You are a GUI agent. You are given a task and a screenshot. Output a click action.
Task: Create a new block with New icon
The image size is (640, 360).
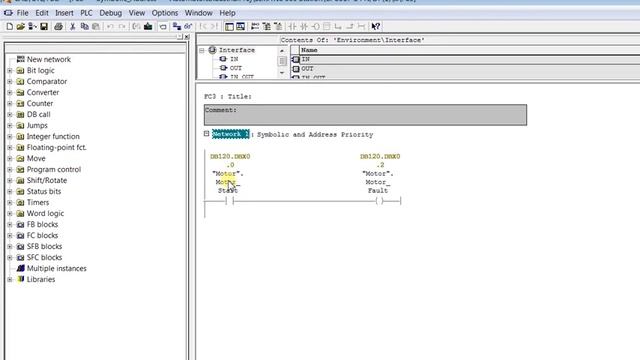tap(9, 27)
